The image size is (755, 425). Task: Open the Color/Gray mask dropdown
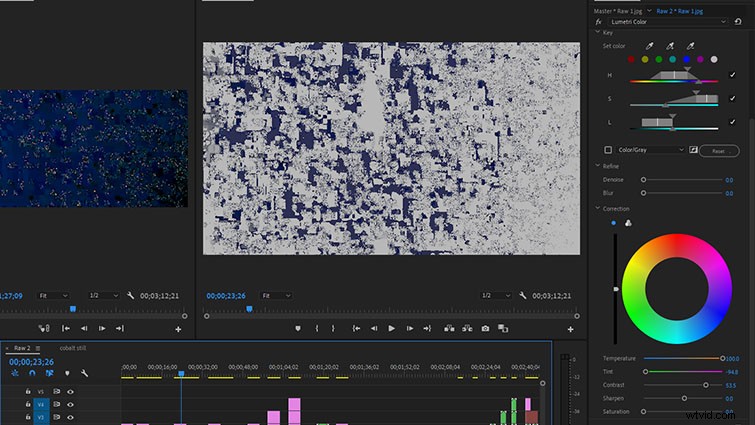click(x=651, y=150)
